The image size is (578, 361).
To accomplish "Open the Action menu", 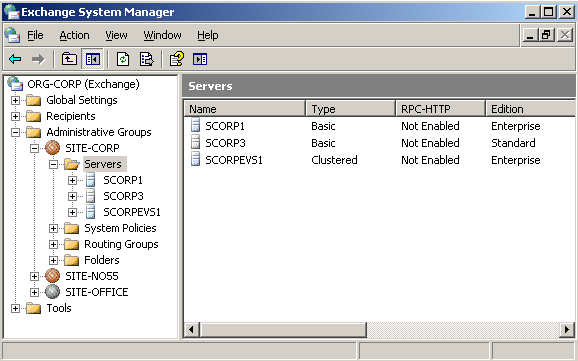I will [74, 35].
